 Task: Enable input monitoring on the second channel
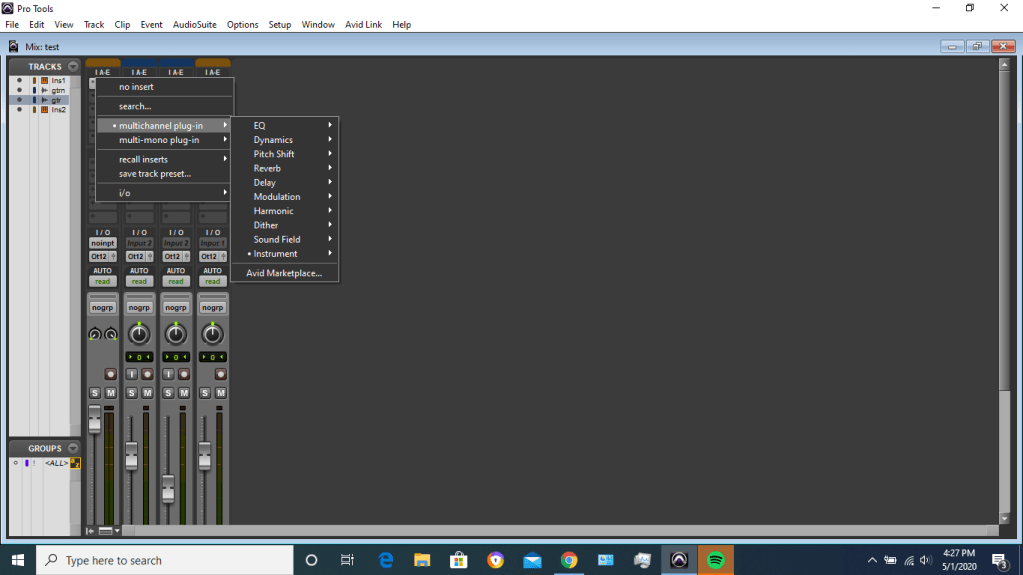(131, 374)
